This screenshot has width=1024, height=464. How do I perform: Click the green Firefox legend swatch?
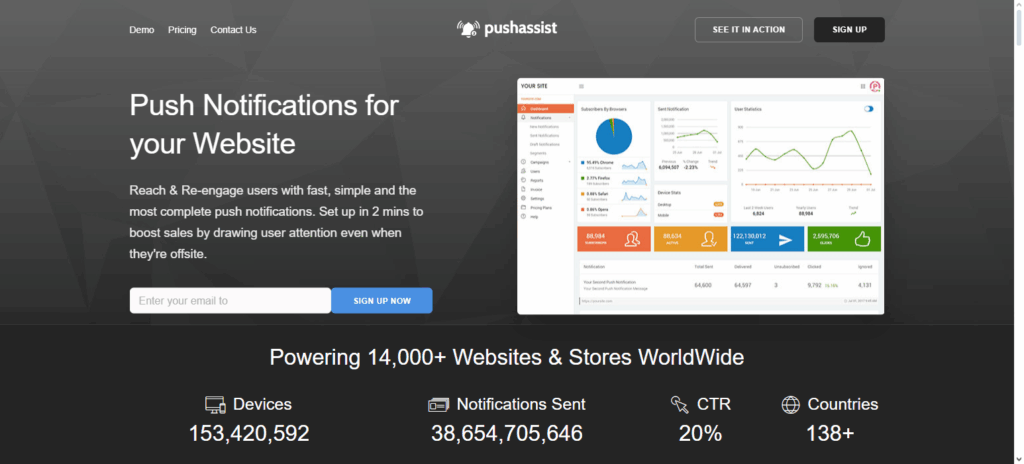(583, 178)
